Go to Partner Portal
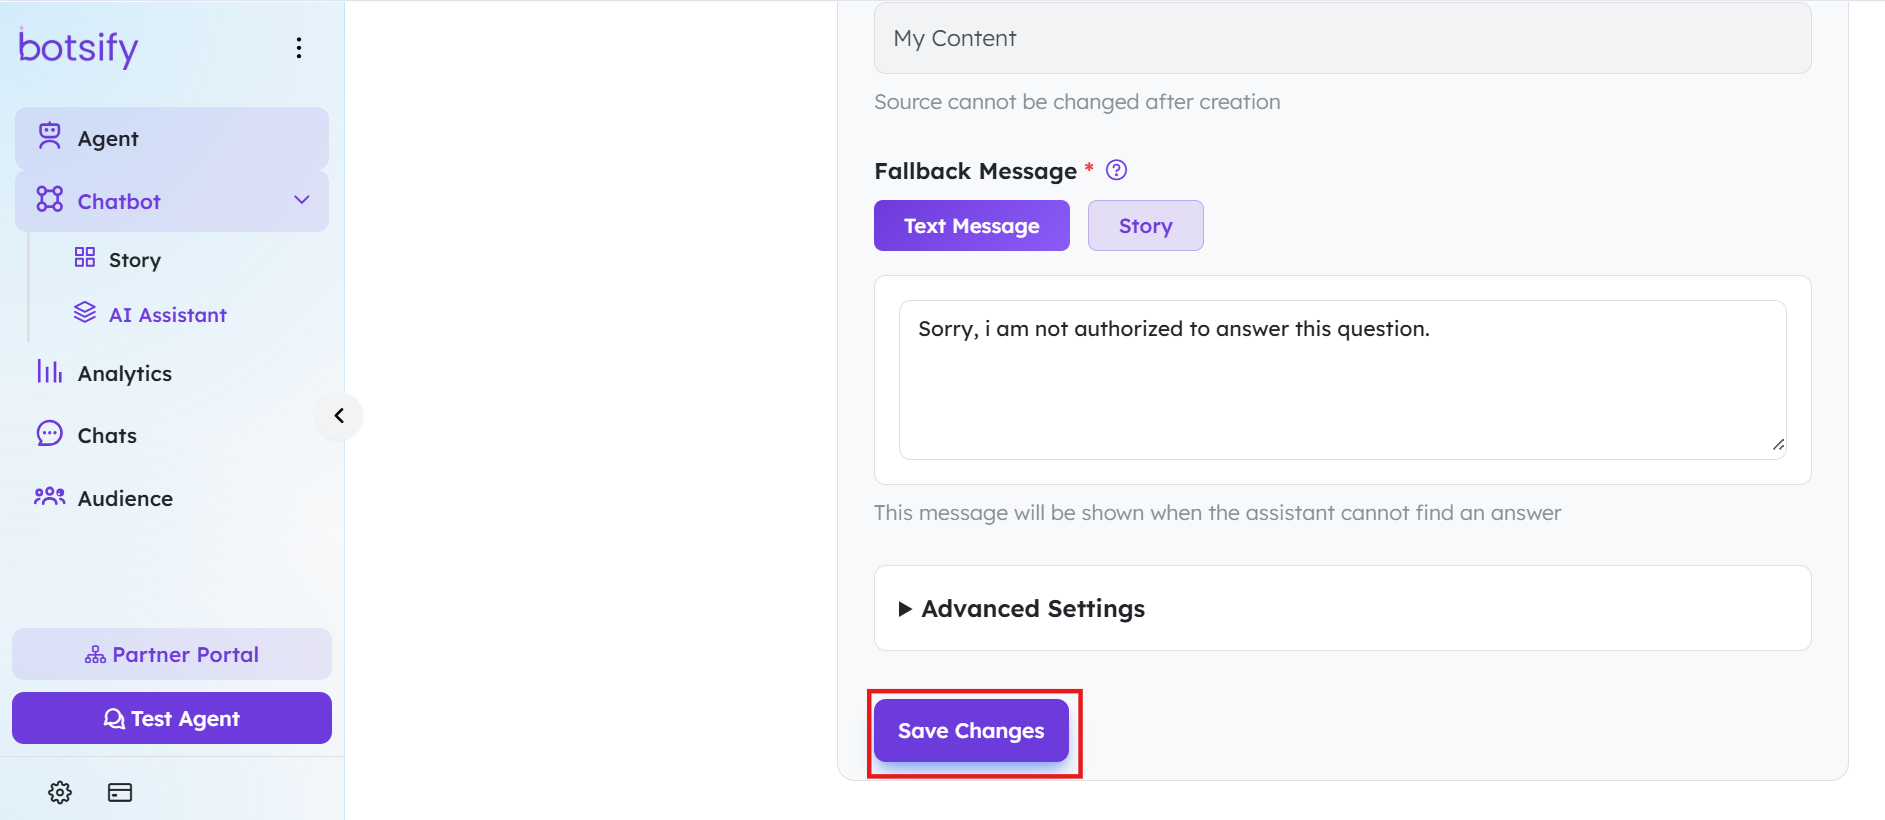This screenshot has width=1885, height=820. (x=172, y=654)
